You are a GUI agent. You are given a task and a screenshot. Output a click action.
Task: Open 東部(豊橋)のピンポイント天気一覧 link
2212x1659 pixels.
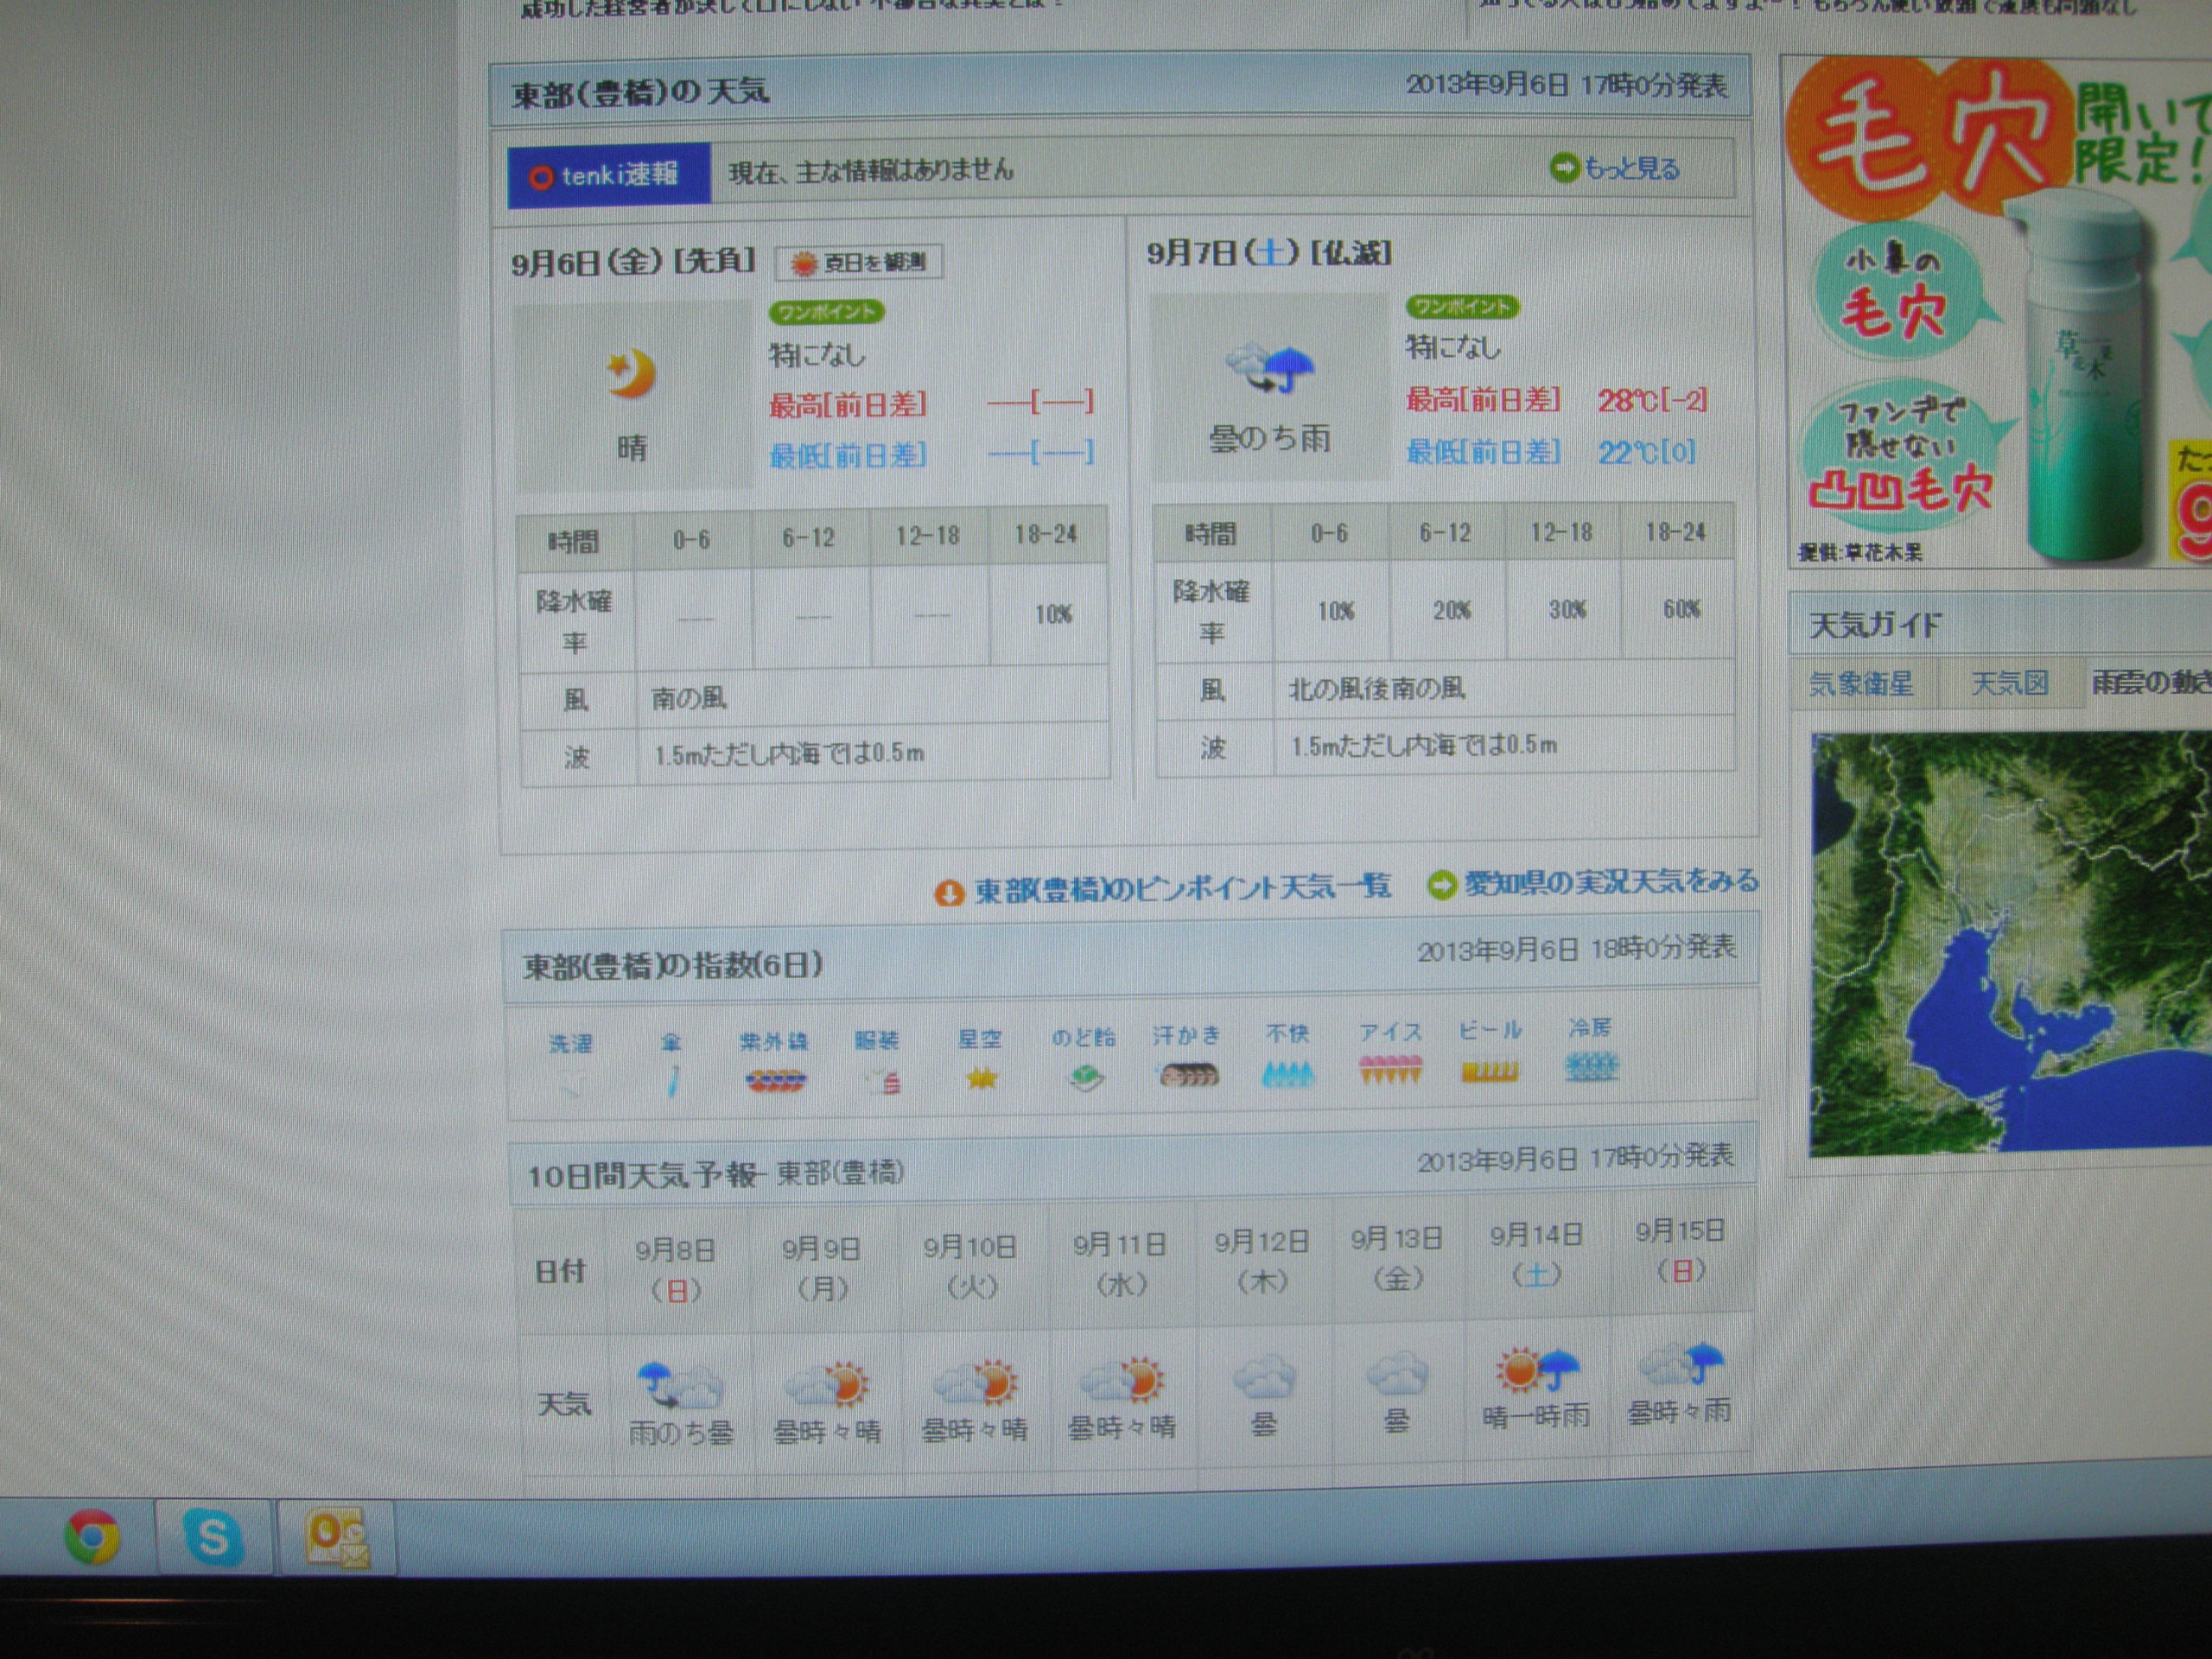[x=1182, y=888]
